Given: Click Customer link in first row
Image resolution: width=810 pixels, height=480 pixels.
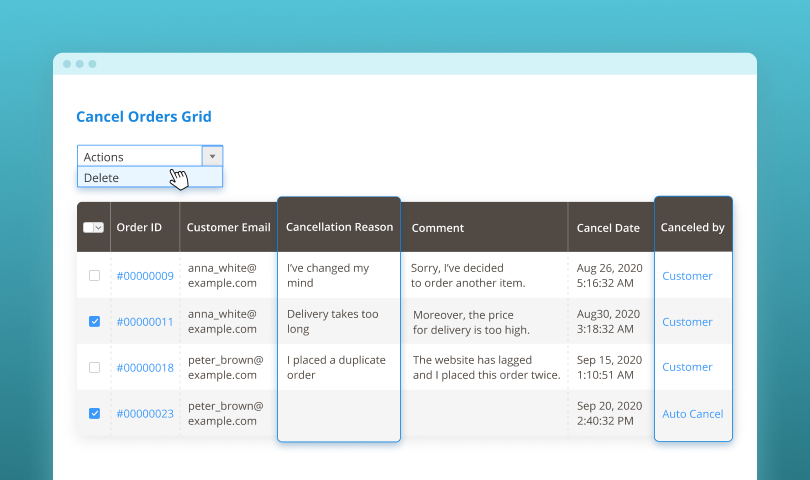Looking at the screenshot, I should 687,276.
